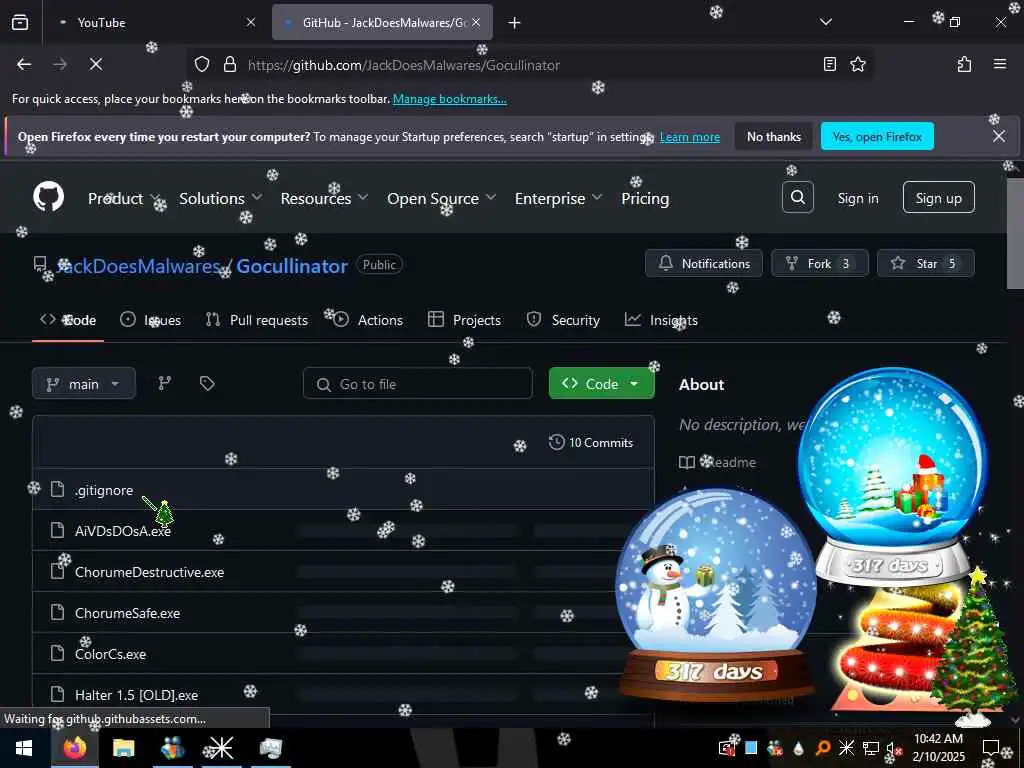The image size is (1024, 768).
Task: Click Sign in
Action: (857, 198)
